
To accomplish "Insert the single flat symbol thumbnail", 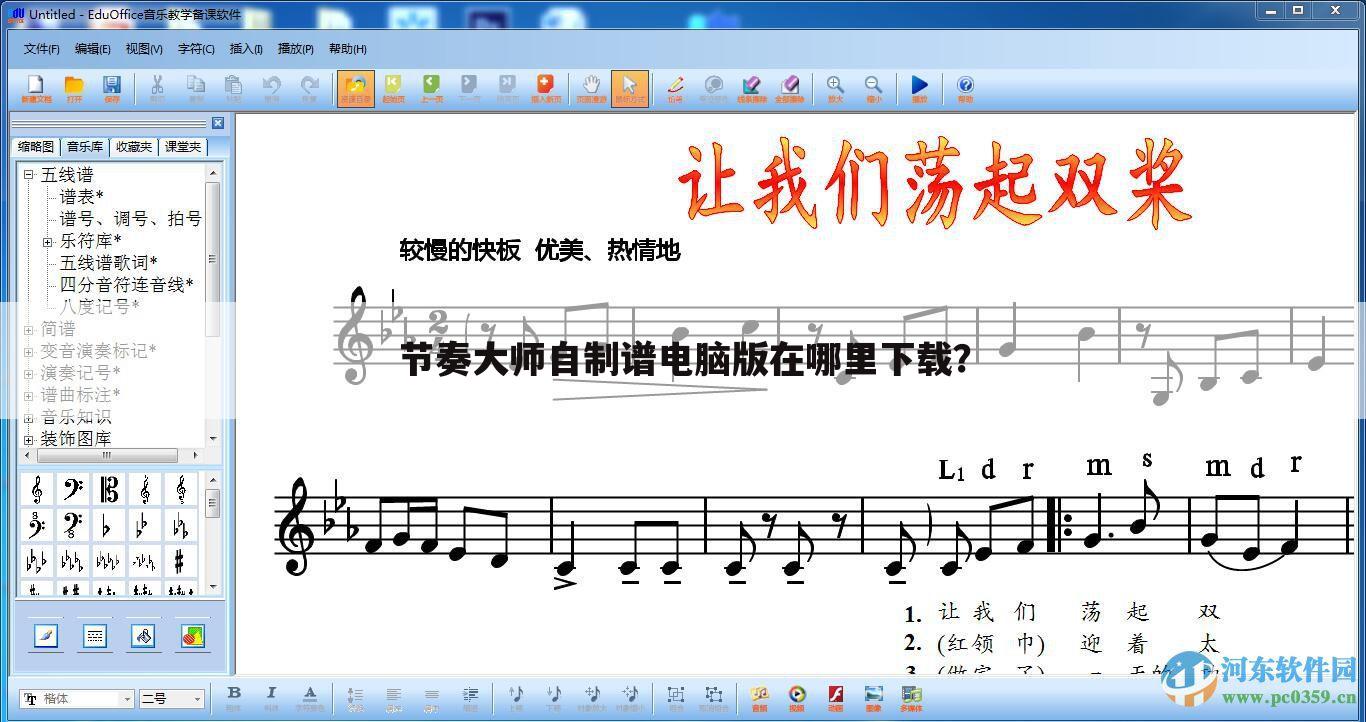I will [109, 526].
